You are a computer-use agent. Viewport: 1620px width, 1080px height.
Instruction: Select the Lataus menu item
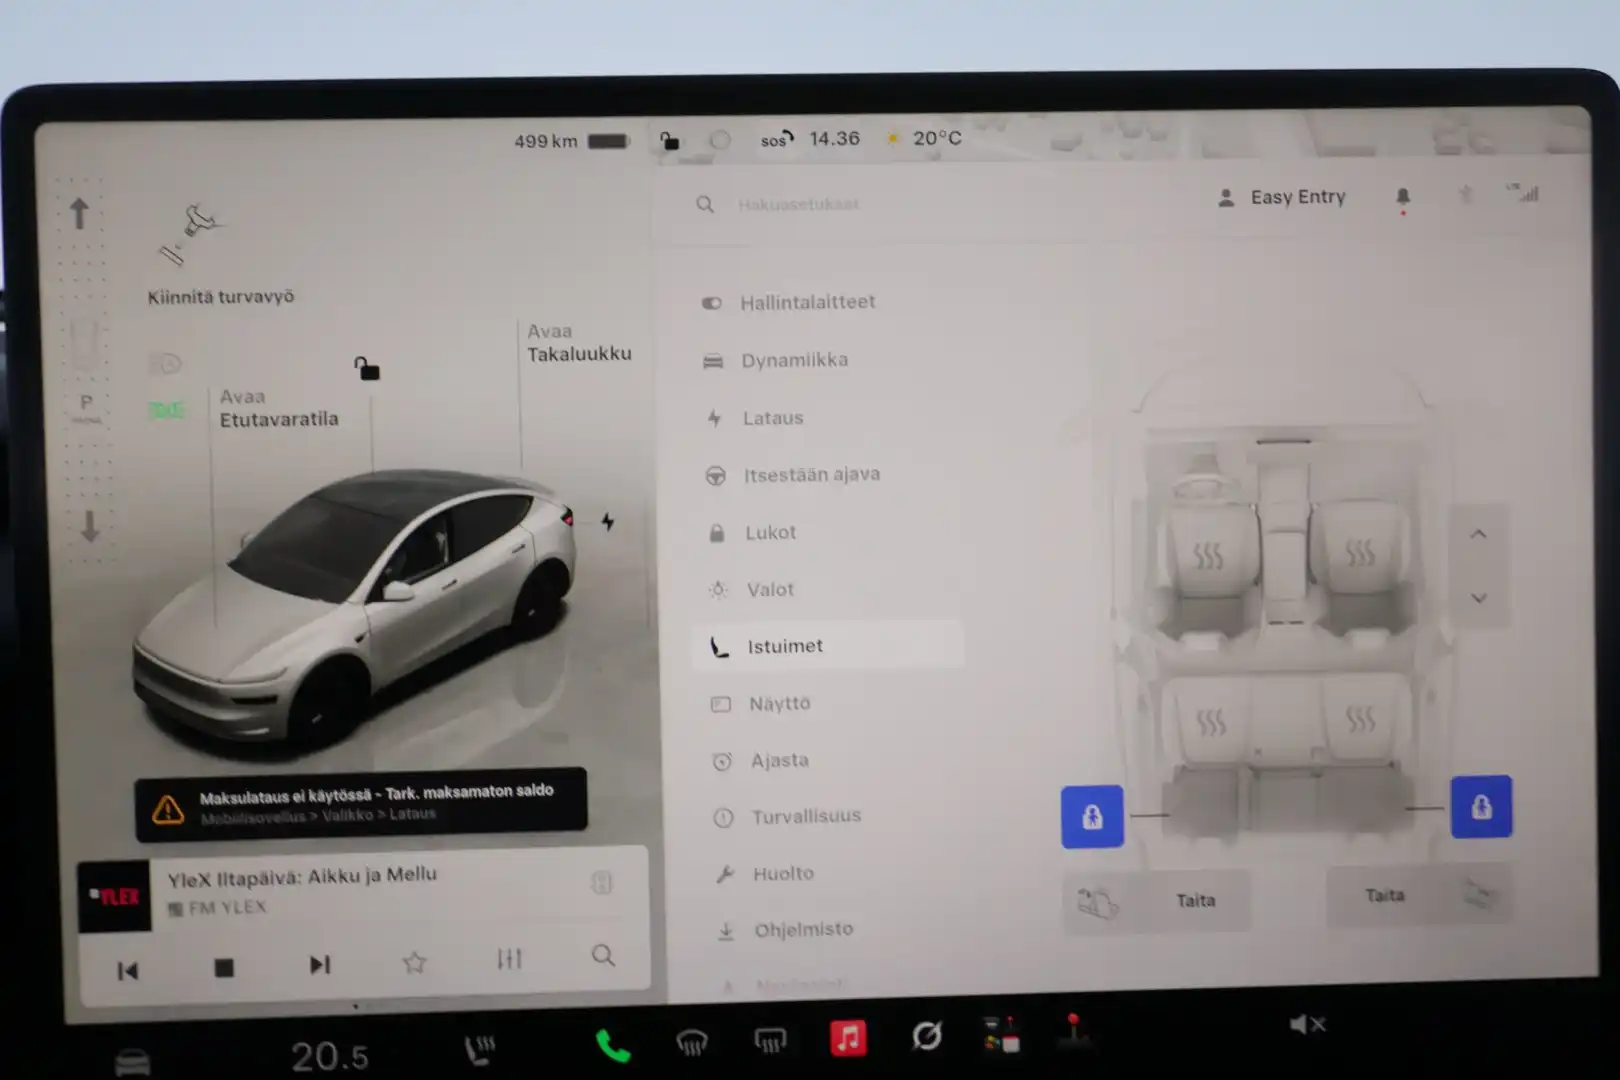click(755, 418)
